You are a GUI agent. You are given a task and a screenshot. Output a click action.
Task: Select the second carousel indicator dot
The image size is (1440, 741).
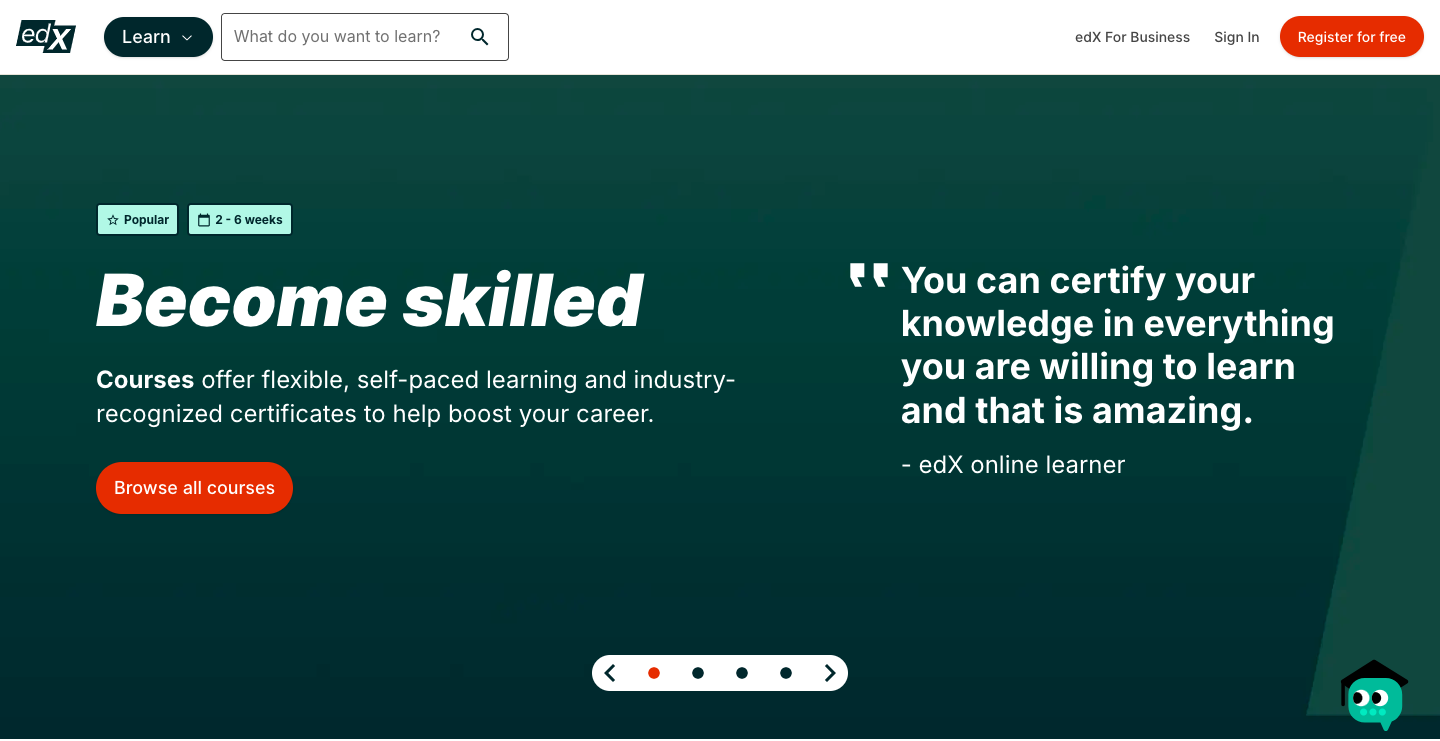point(698,673)
